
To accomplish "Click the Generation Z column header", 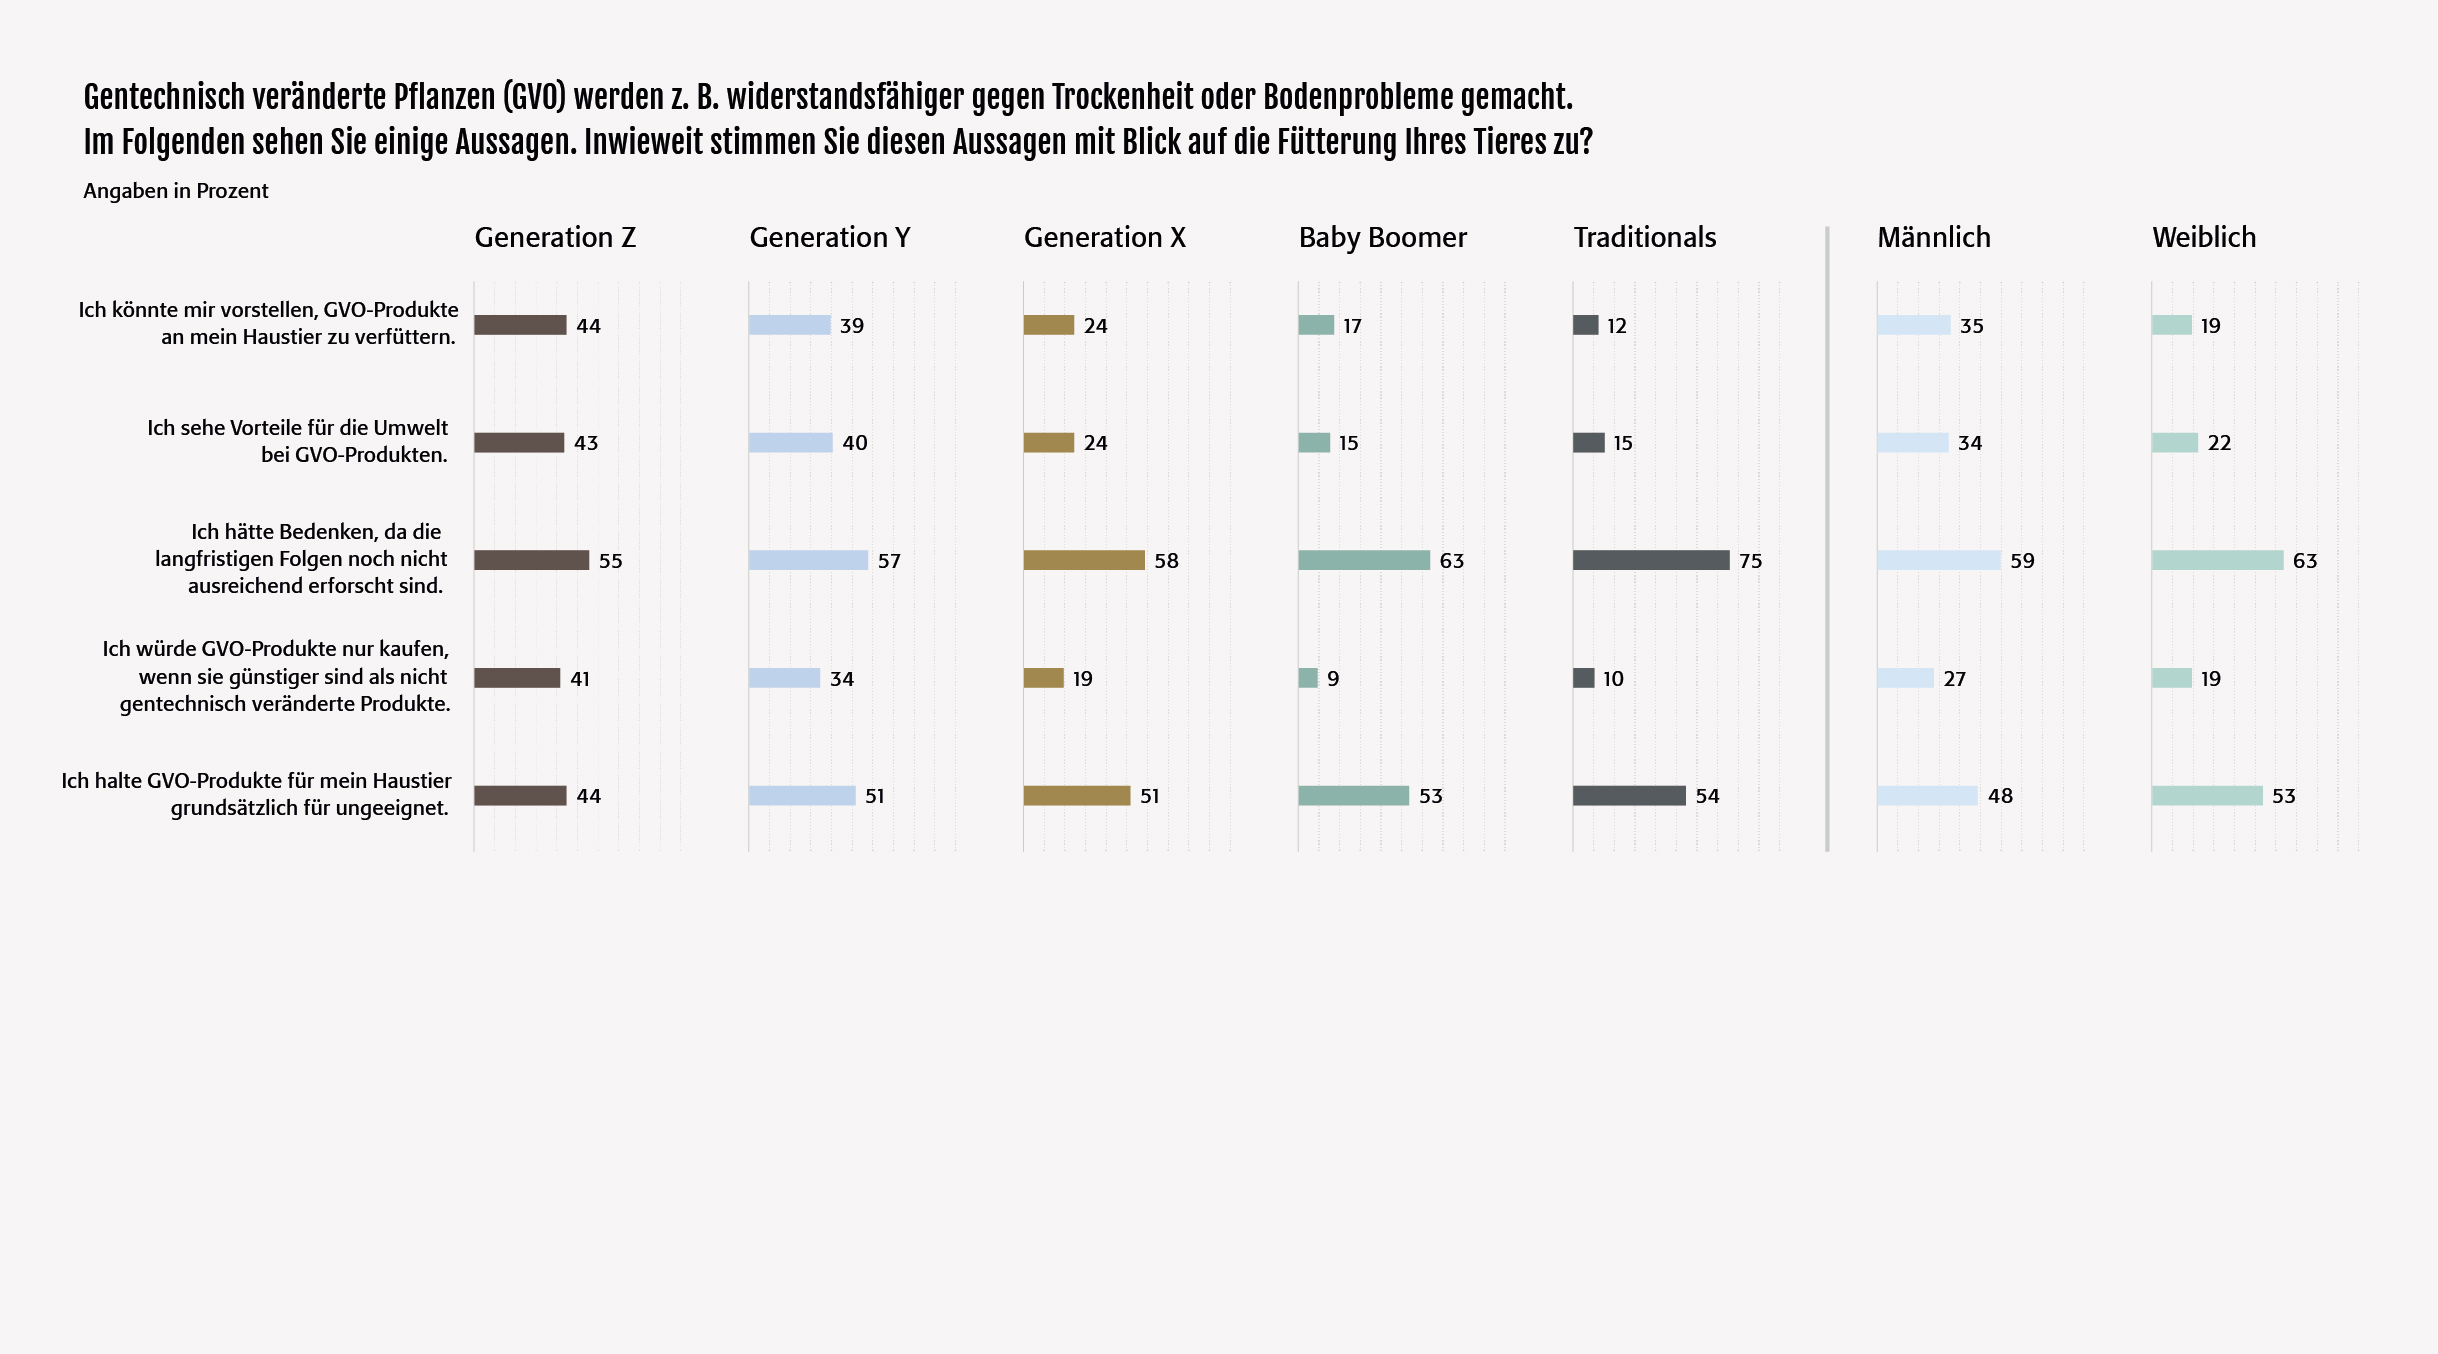I will pyautogui.click(x=555, y=238).
